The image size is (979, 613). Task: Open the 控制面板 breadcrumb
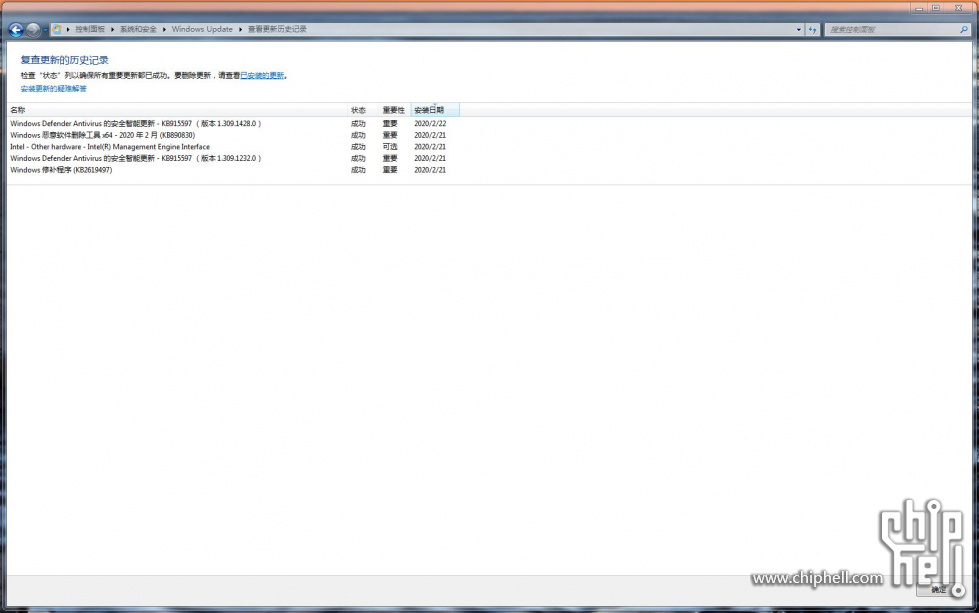(90, 29)
